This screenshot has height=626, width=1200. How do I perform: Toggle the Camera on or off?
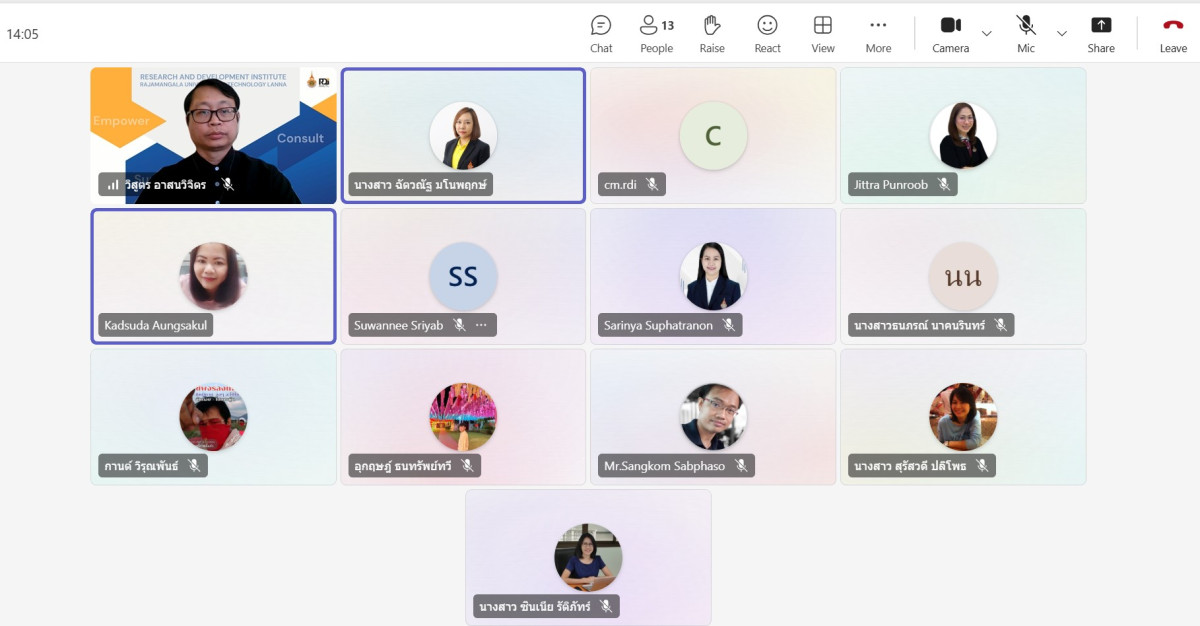click(950, 33)
